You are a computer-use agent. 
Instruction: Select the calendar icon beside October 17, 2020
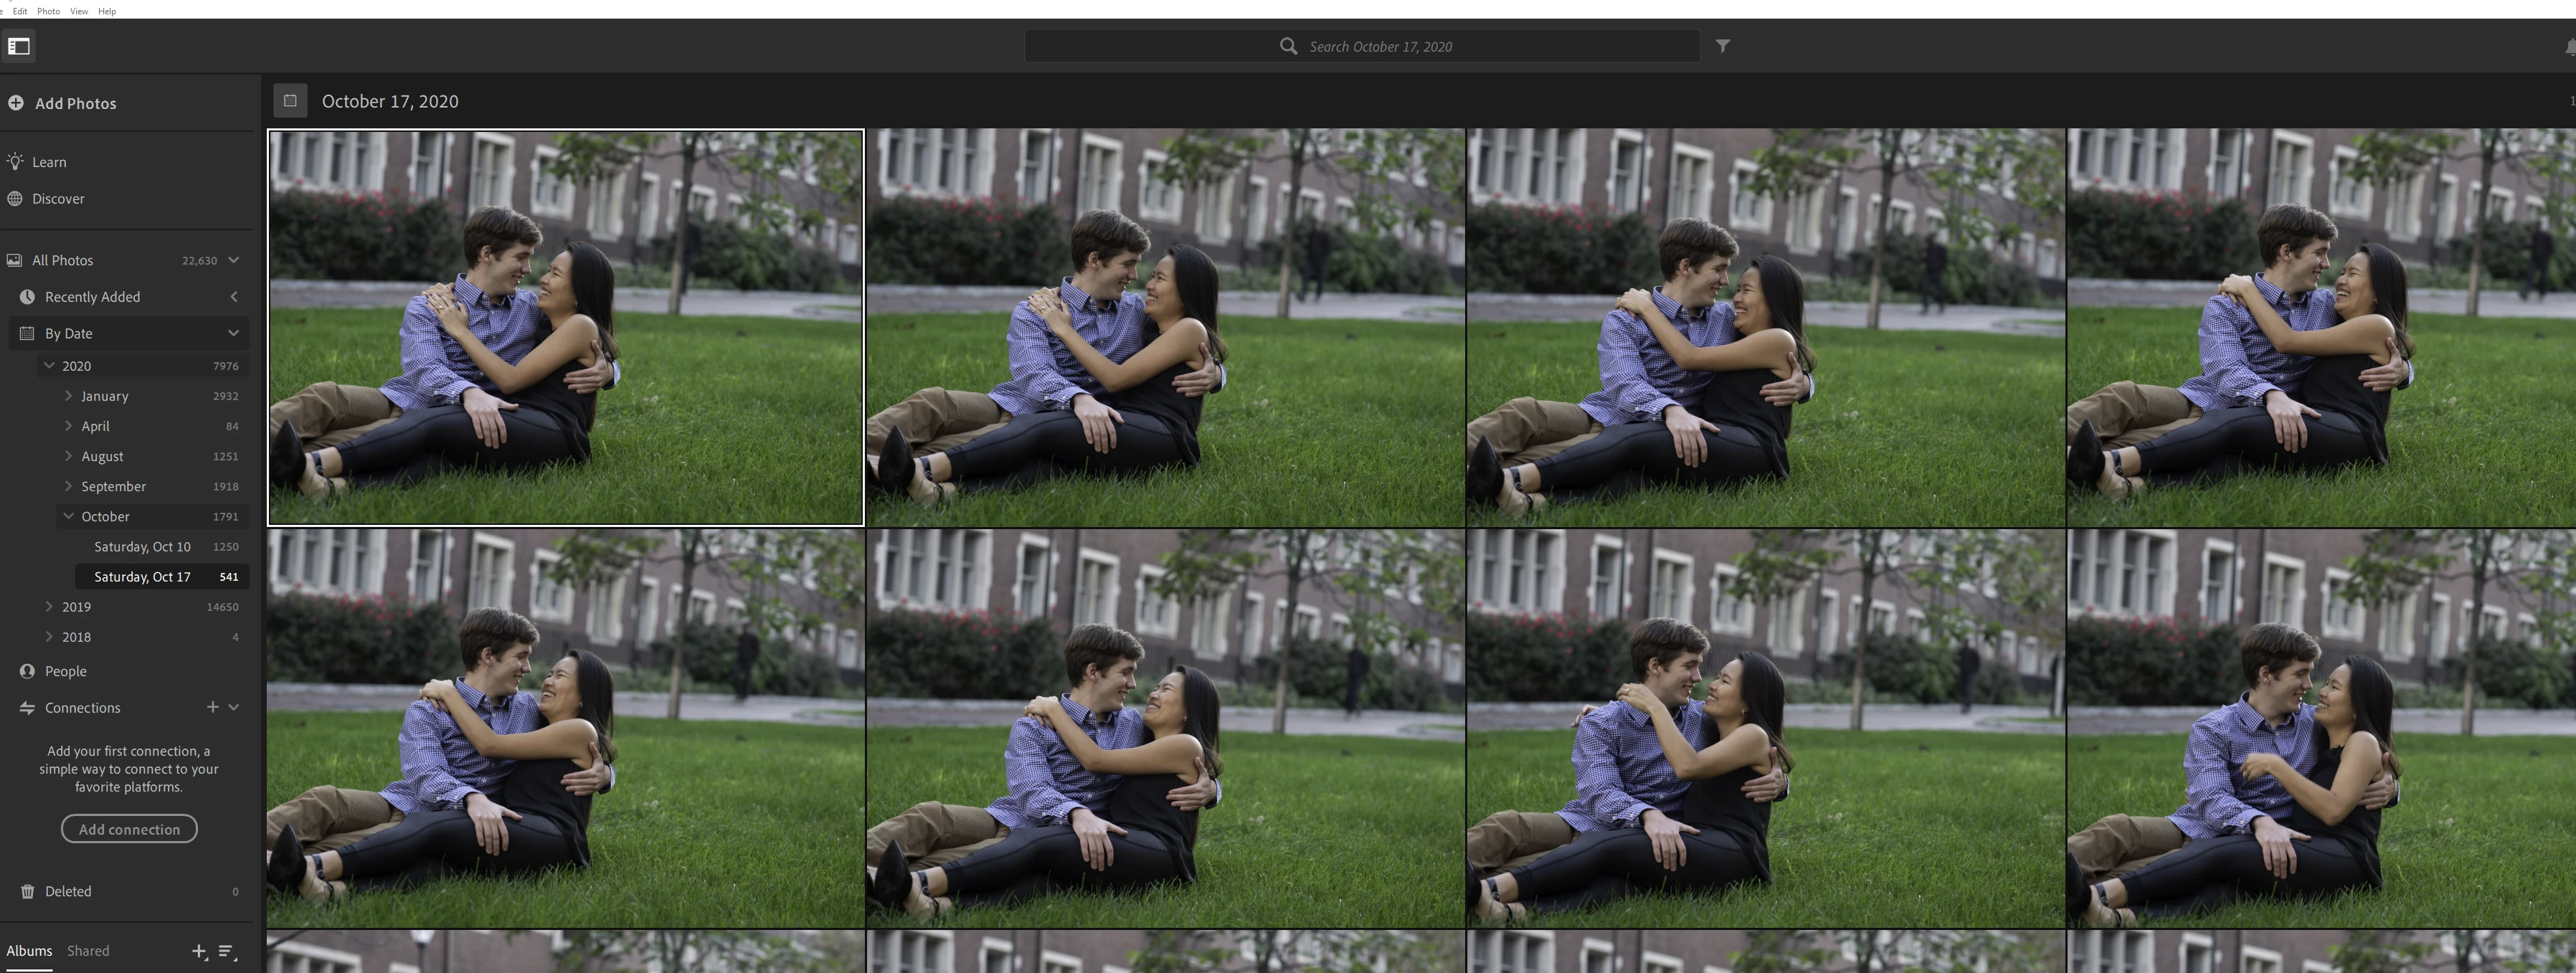290,101
